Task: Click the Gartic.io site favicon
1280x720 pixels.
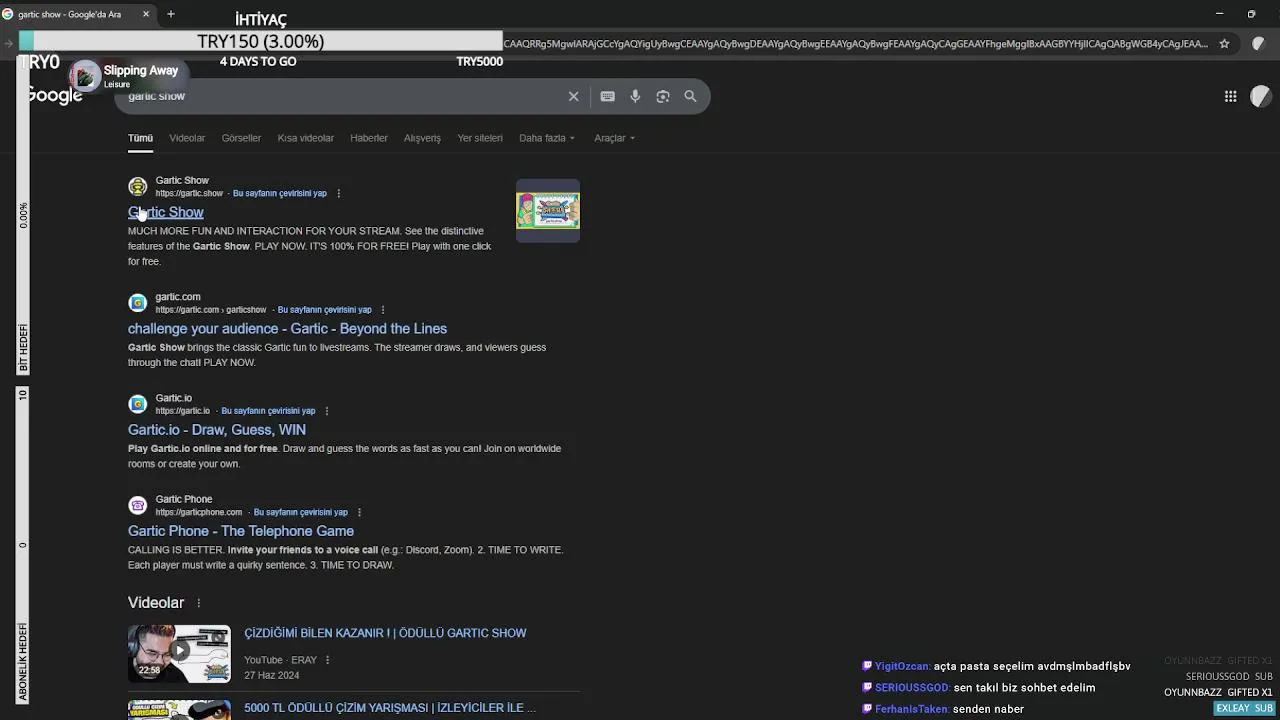Action: point(138,404)
